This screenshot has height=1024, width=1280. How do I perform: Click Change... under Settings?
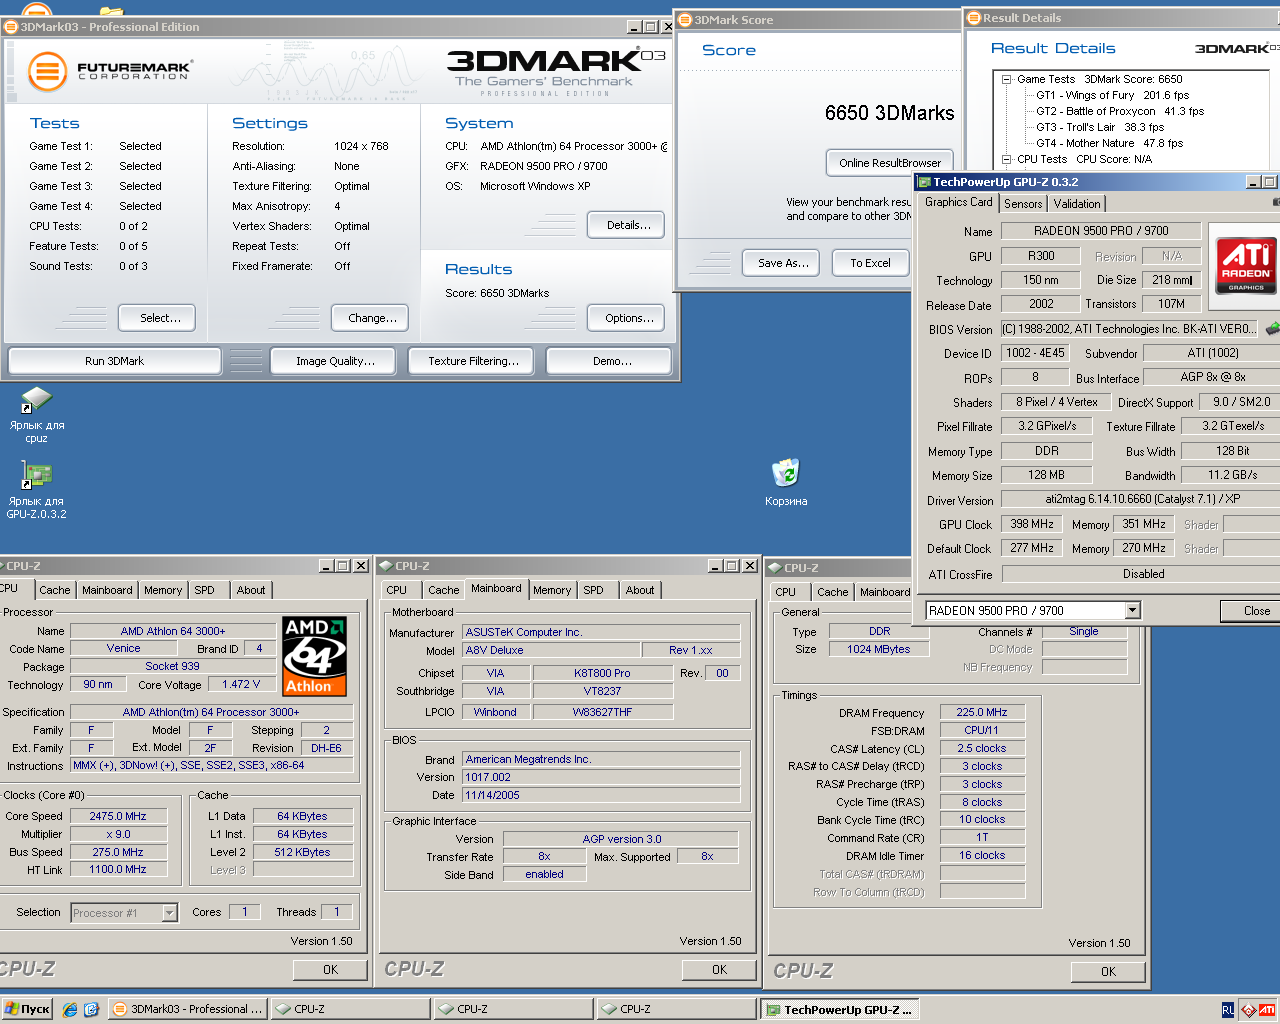[372, 318]
